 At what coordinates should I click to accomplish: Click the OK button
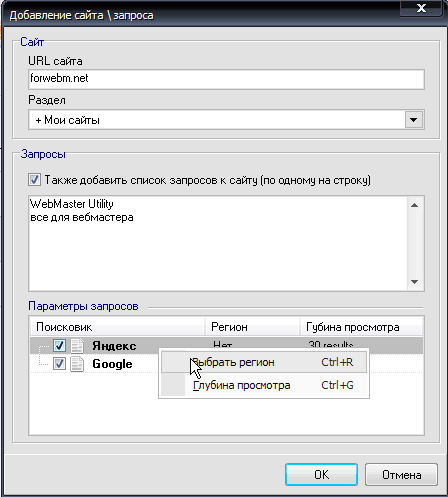[x=321, y=475]
